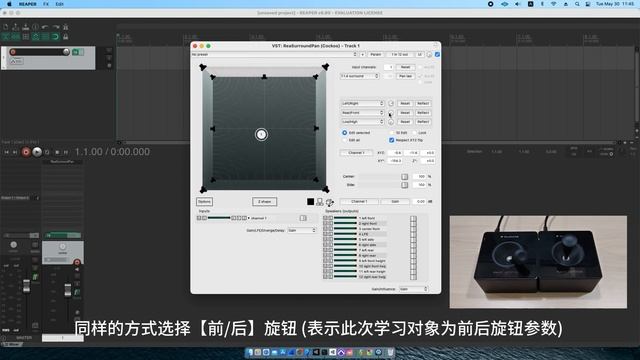Click the project settings info icon

pos(36,27)
